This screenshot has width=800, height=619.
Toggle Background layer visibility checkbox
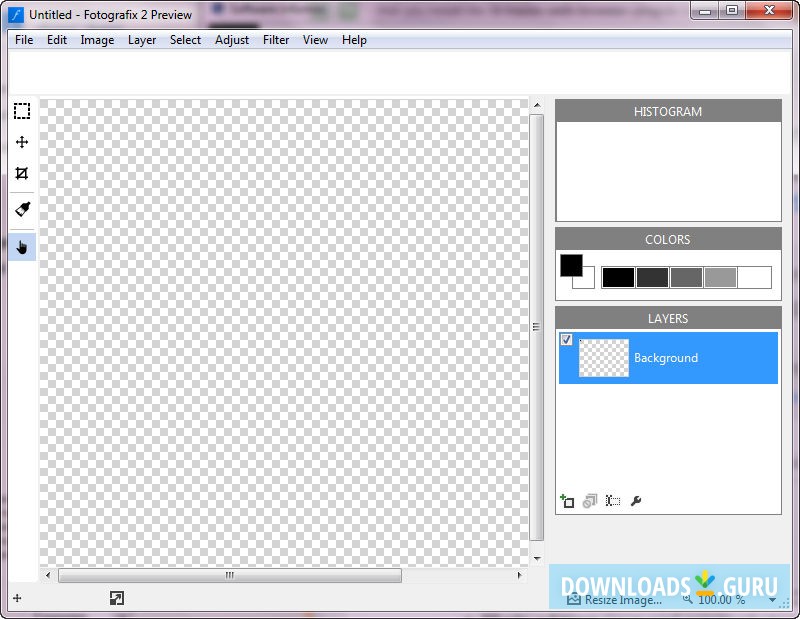(566, 339)
